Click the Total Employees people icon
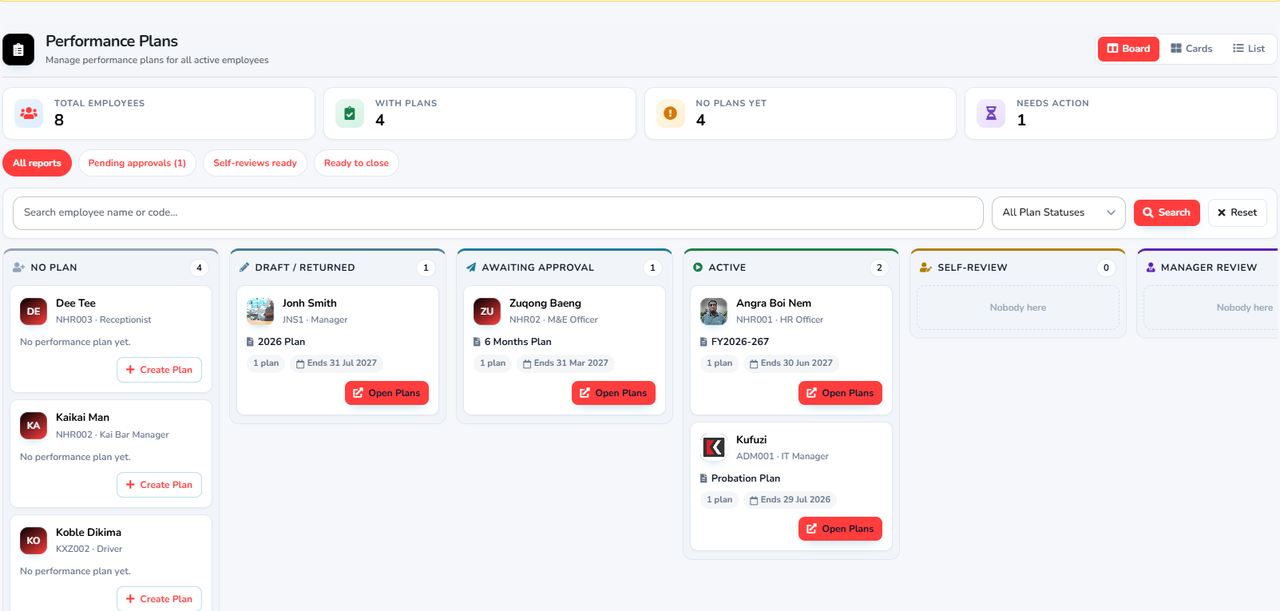 (x=29, y=113)
